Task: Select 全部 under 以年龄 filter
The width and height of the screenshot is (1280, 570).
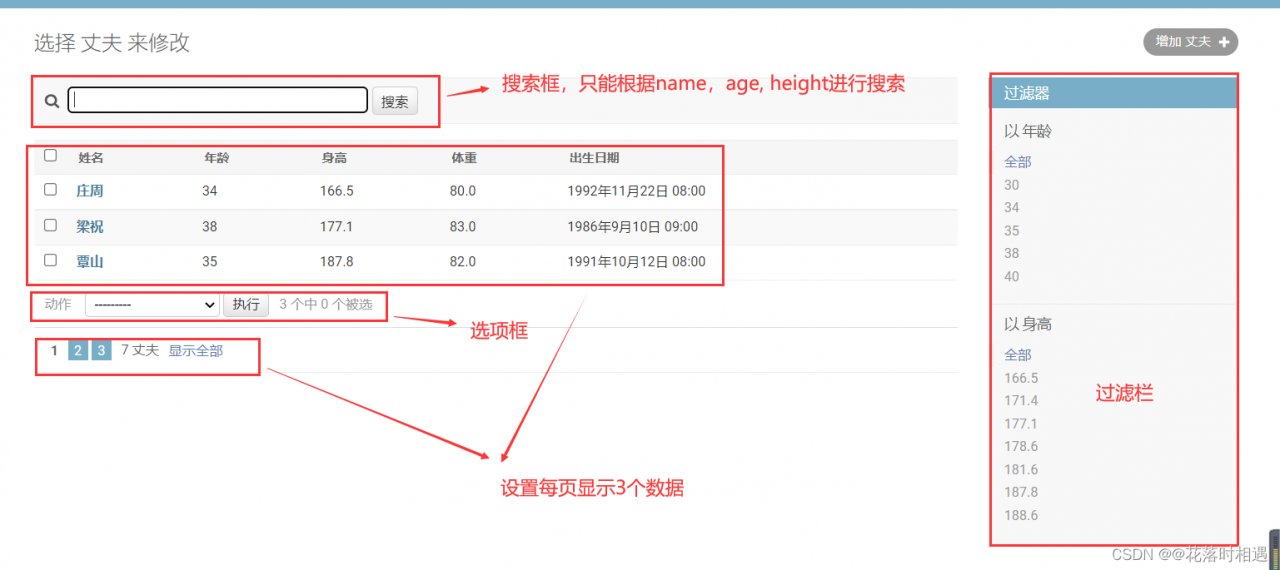Action: [x=1018, y=162]
